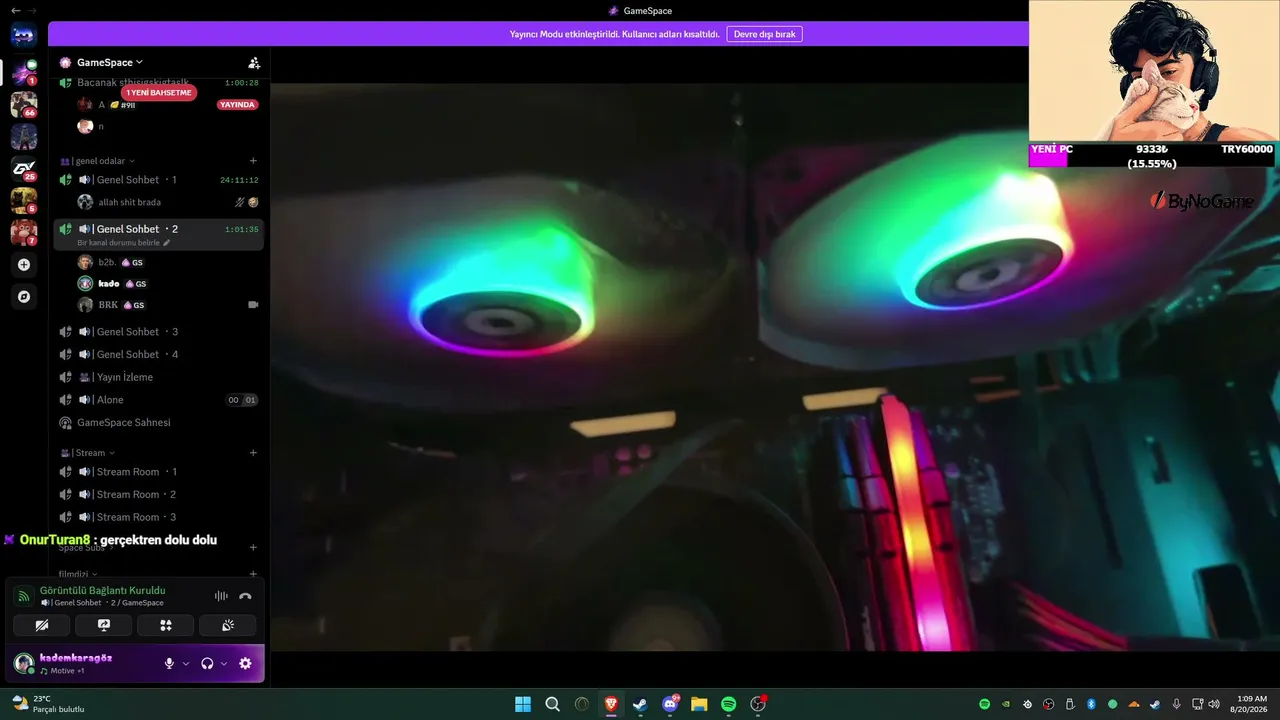Open GameSpace server dropdown menu
1280x720 pixels.
pos(110,62)
